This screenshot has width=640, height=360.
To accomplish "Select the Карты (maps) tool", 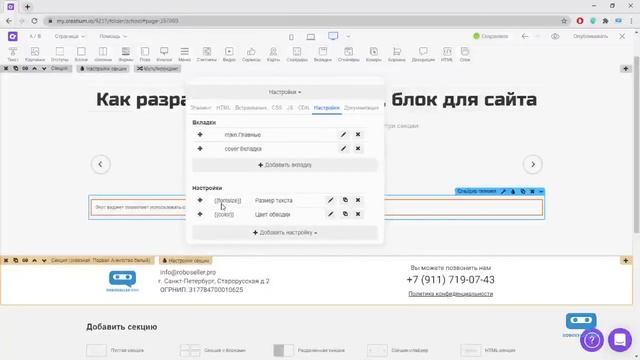I will 273,54.
